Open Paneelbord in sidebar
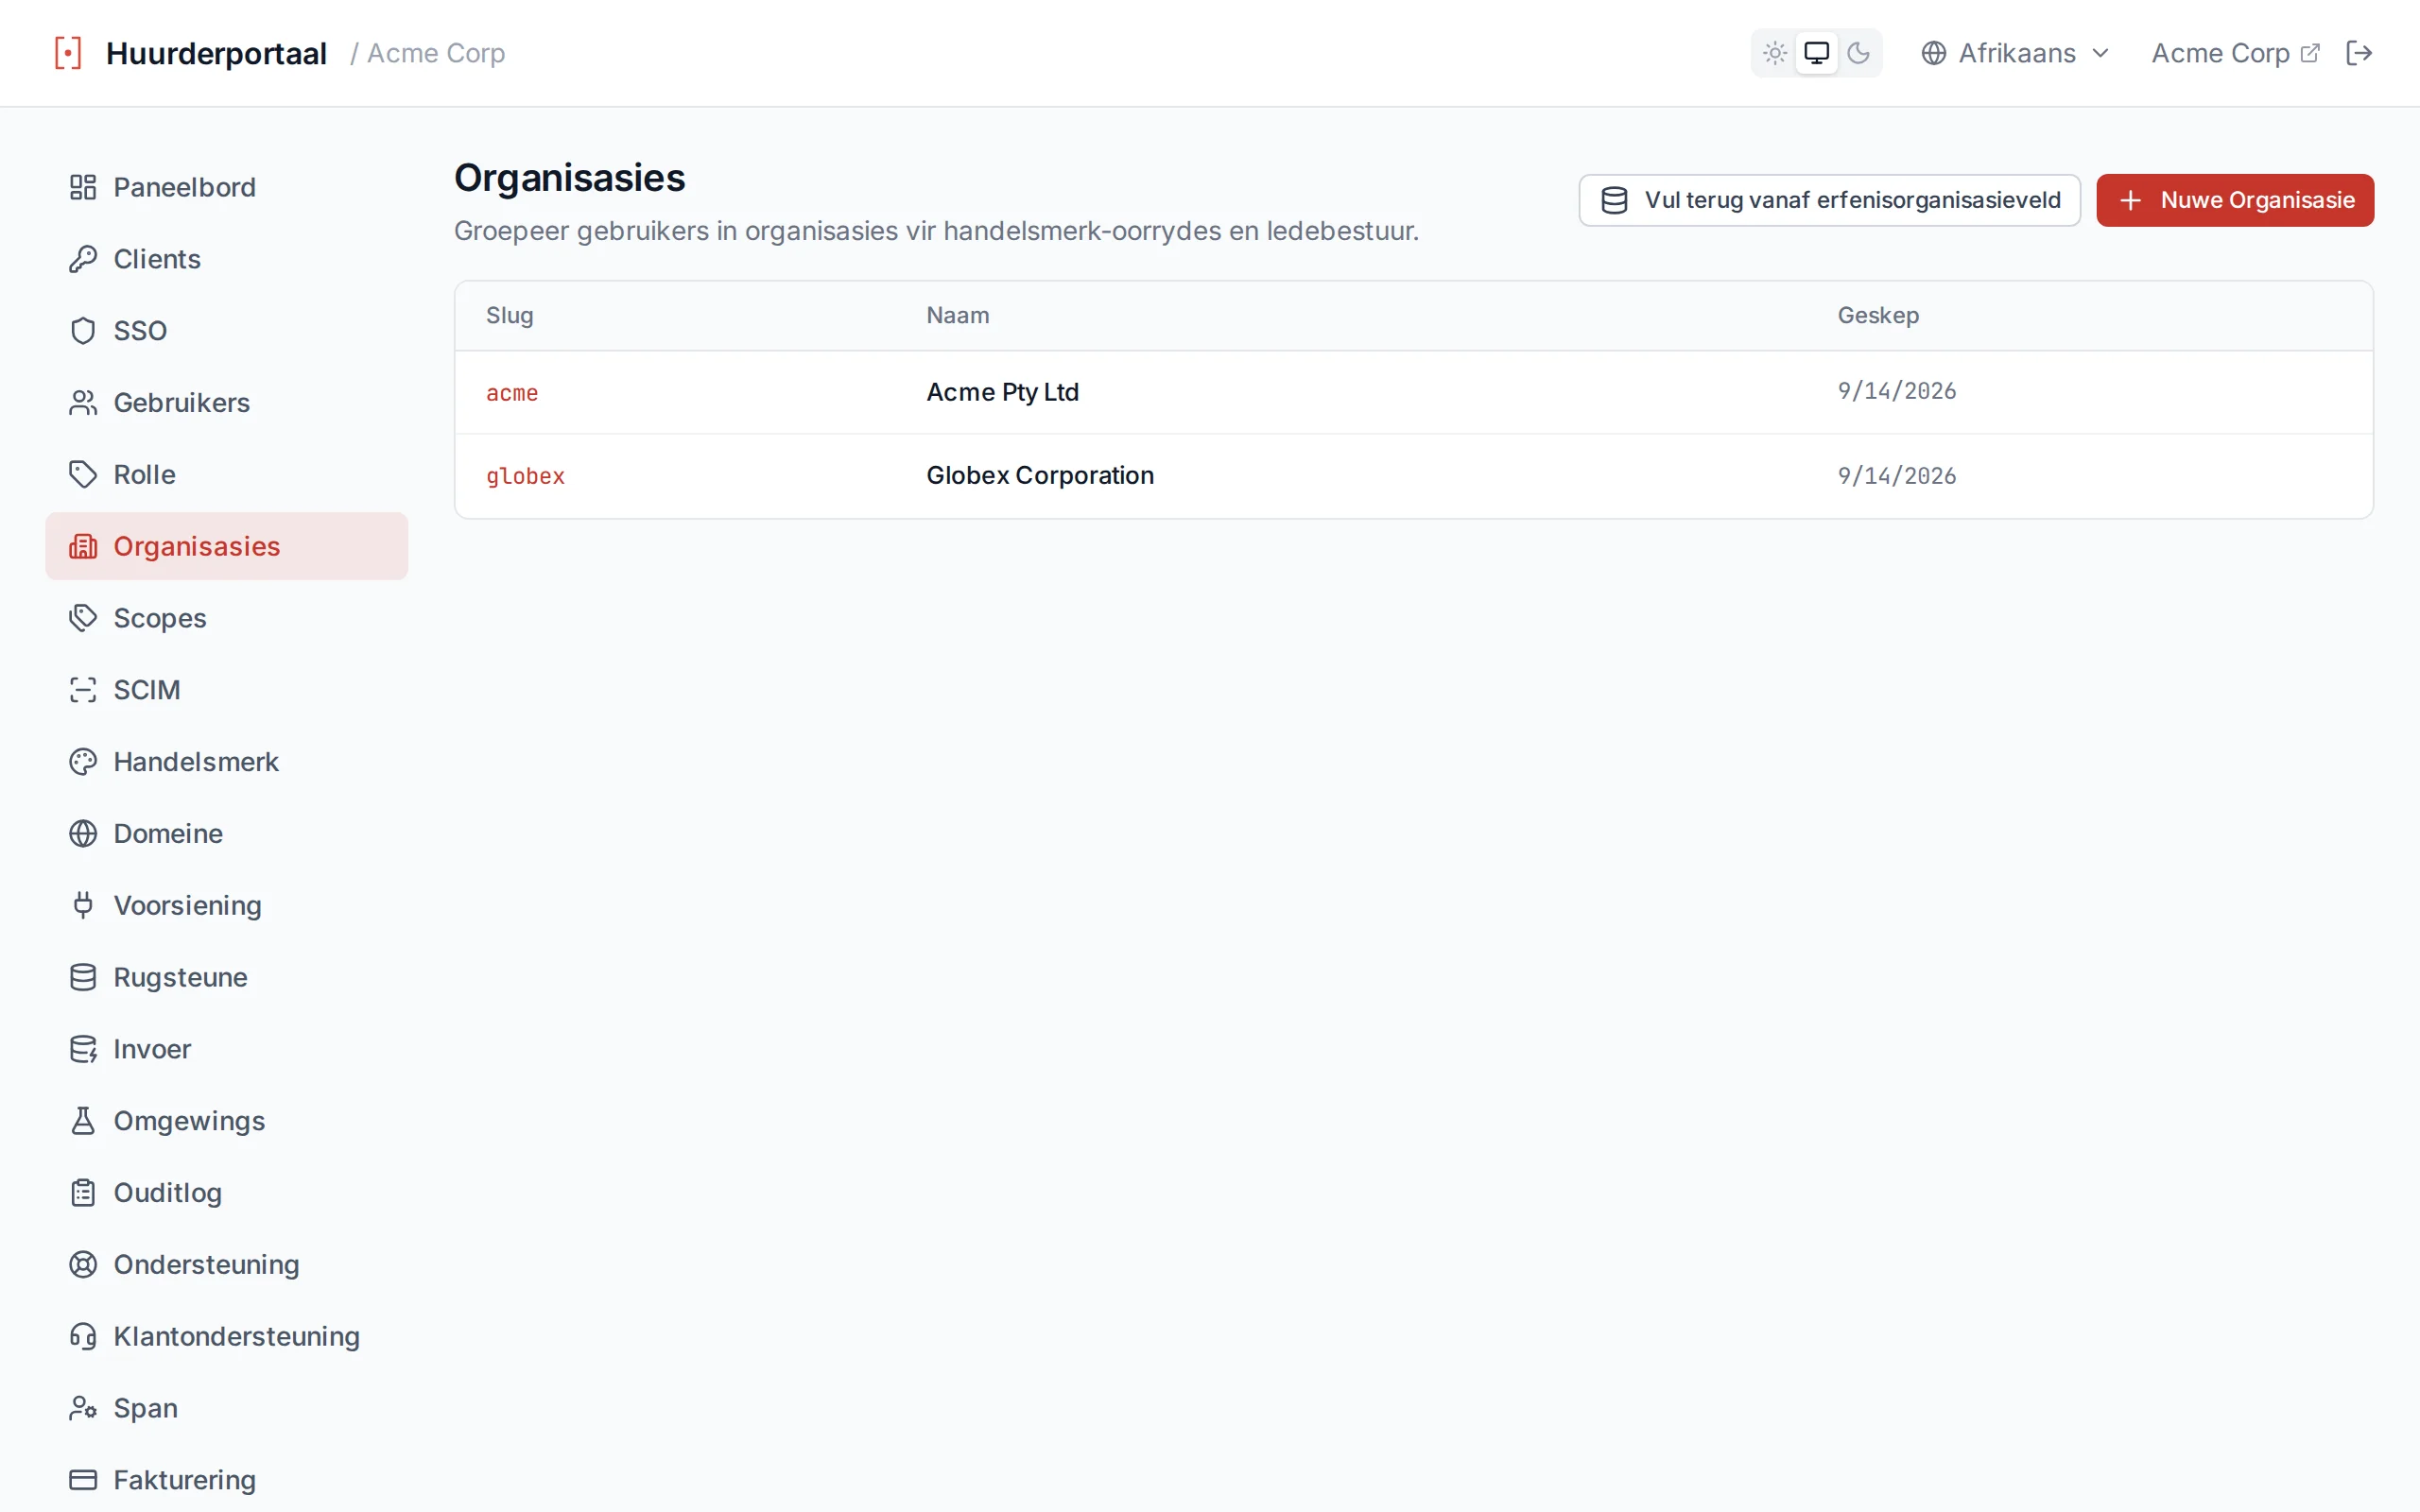2420x1512 pixels. point(227,187)
